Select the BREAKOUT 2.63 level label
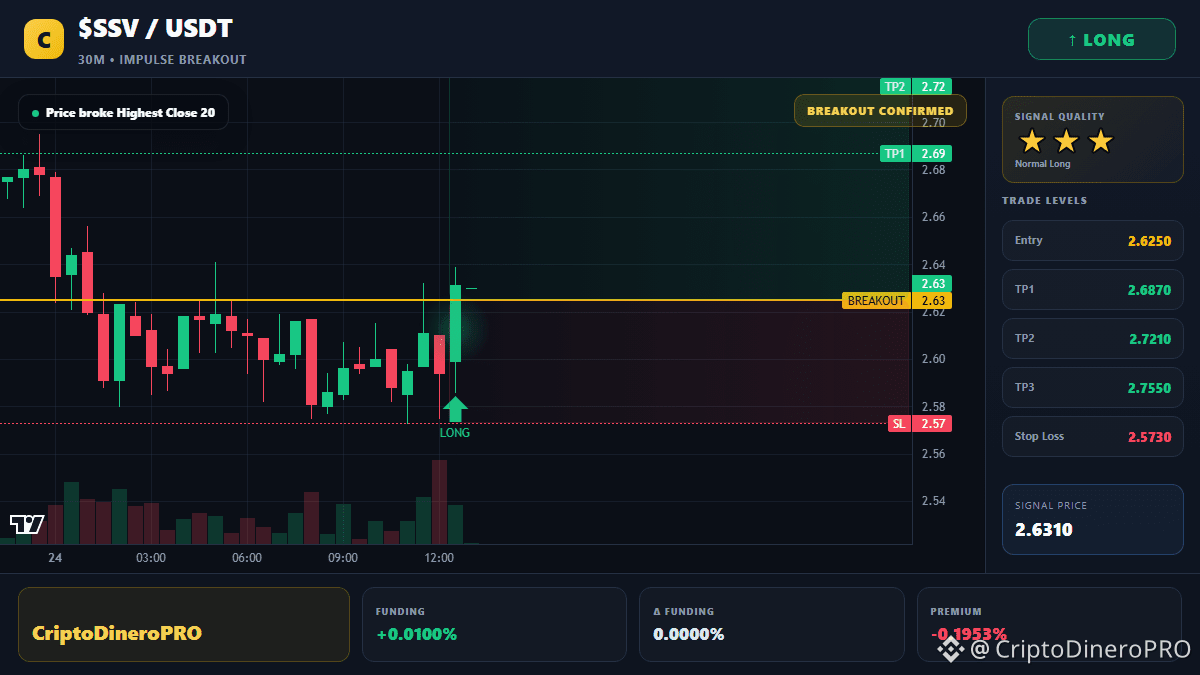This screenshot has width=1200, height=675. (x=896, y=300)
